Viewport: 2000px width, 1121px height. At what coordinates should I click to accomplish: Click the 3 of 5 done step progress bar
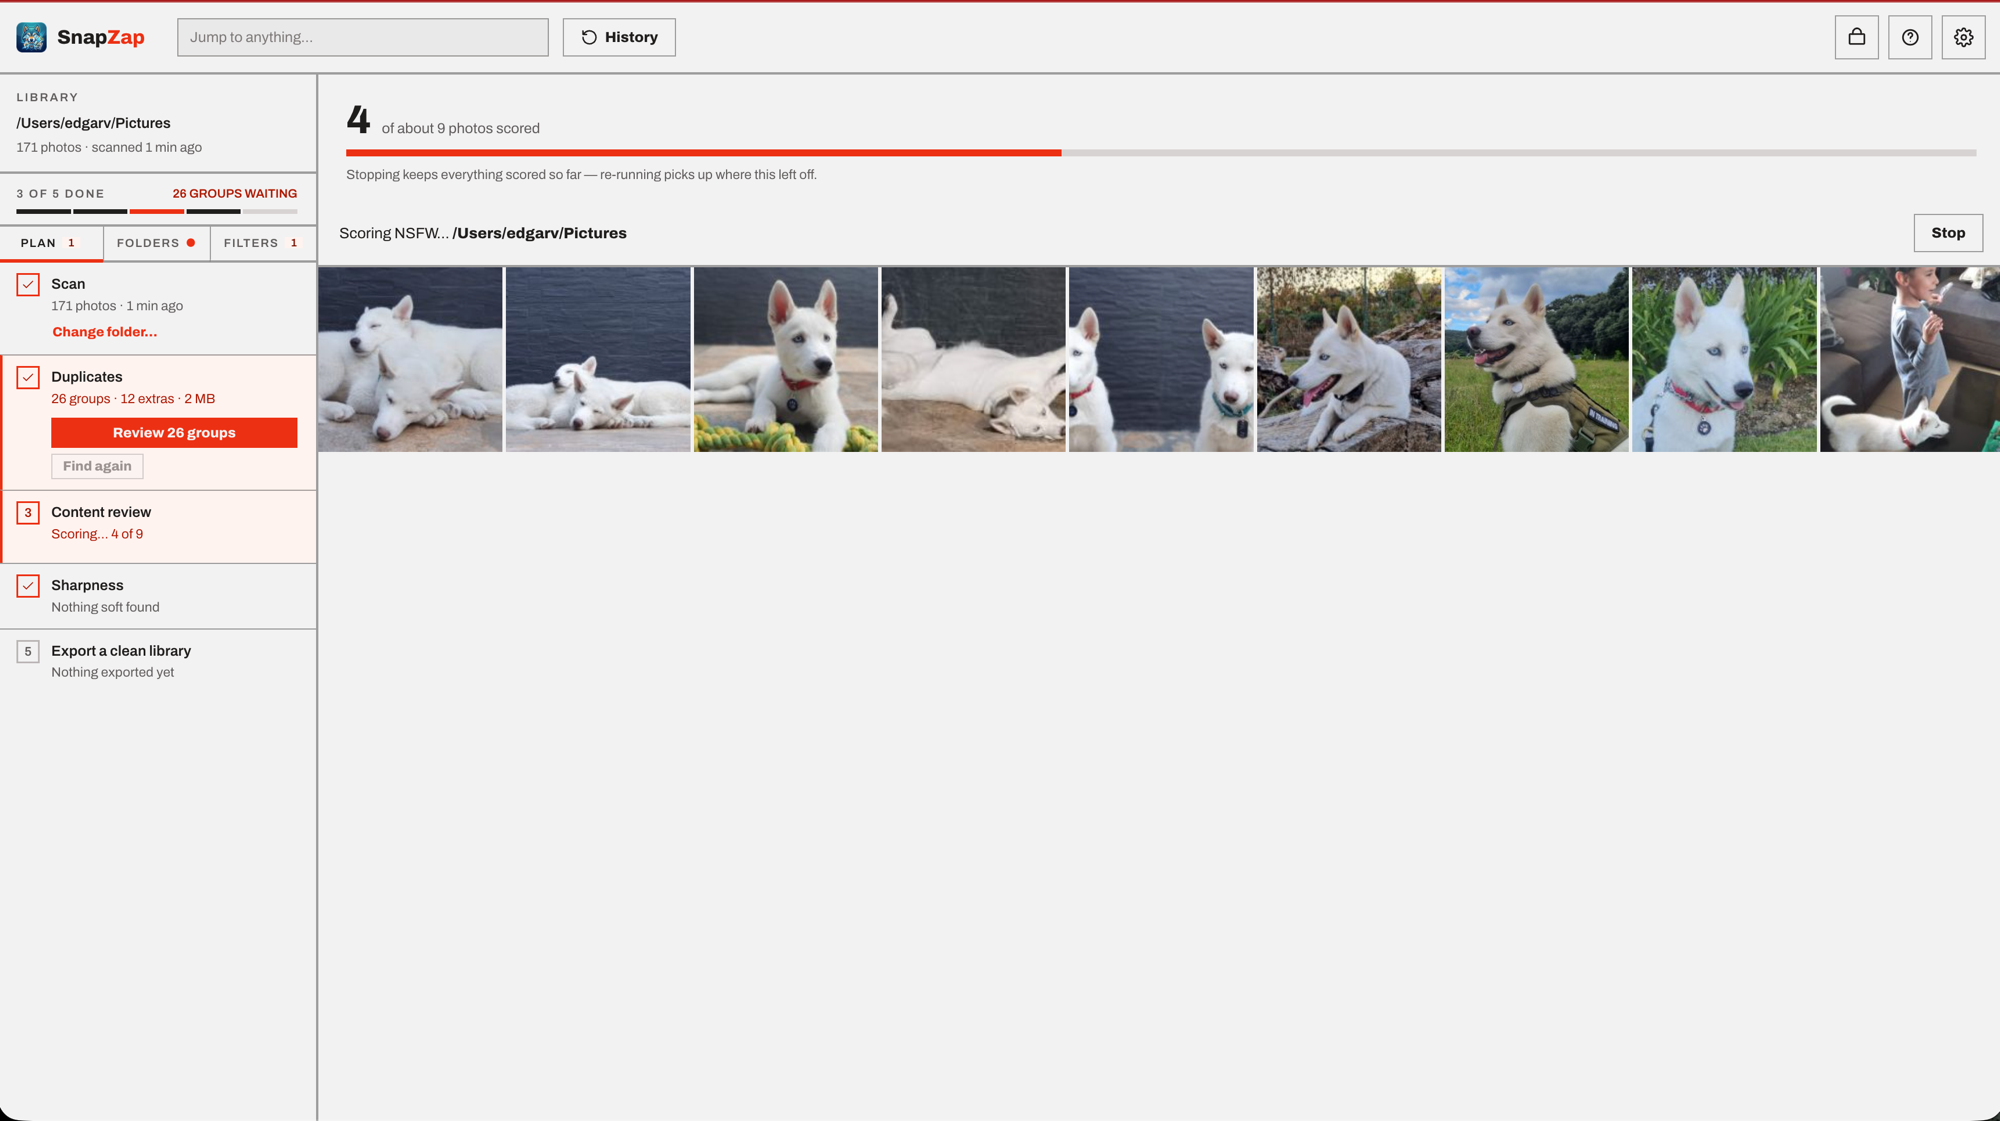(157, 212)
